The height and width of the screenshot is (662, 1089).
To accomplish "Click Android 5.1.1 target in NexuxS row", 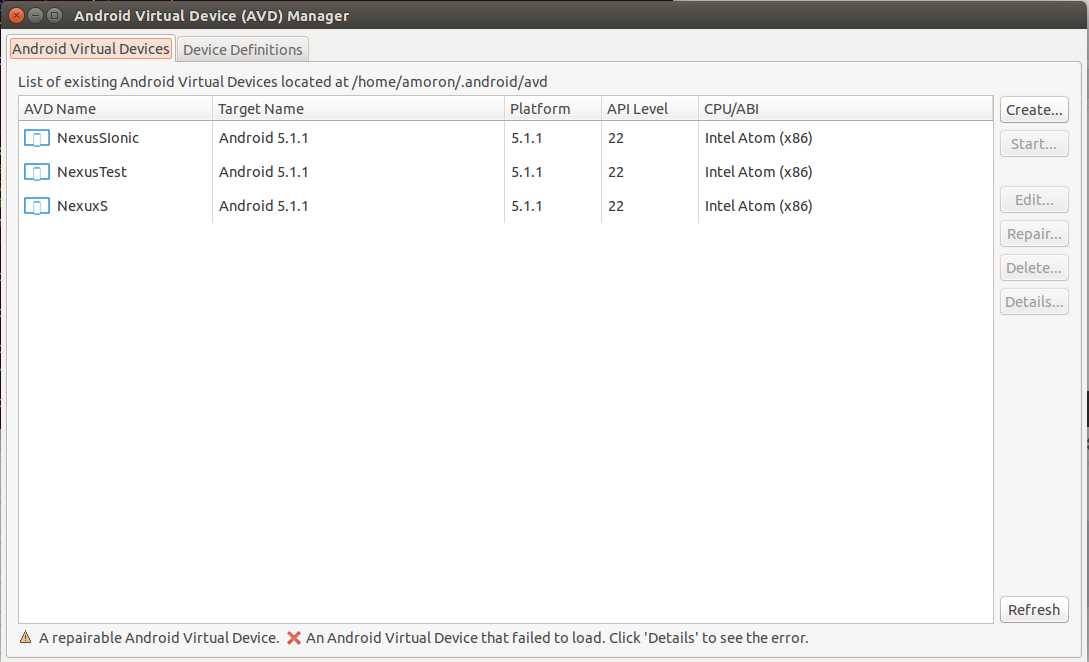I will pos(263,206).
